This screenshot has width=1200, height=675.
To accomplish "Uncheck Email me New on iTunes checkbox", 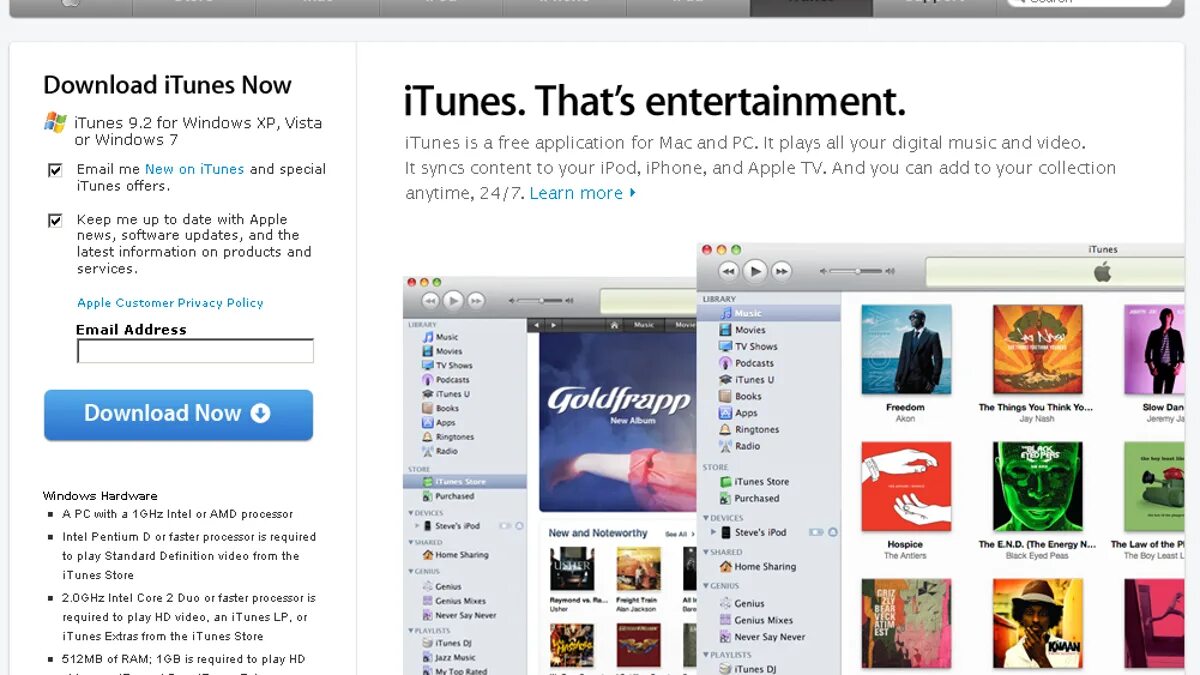I will (55, 170).
